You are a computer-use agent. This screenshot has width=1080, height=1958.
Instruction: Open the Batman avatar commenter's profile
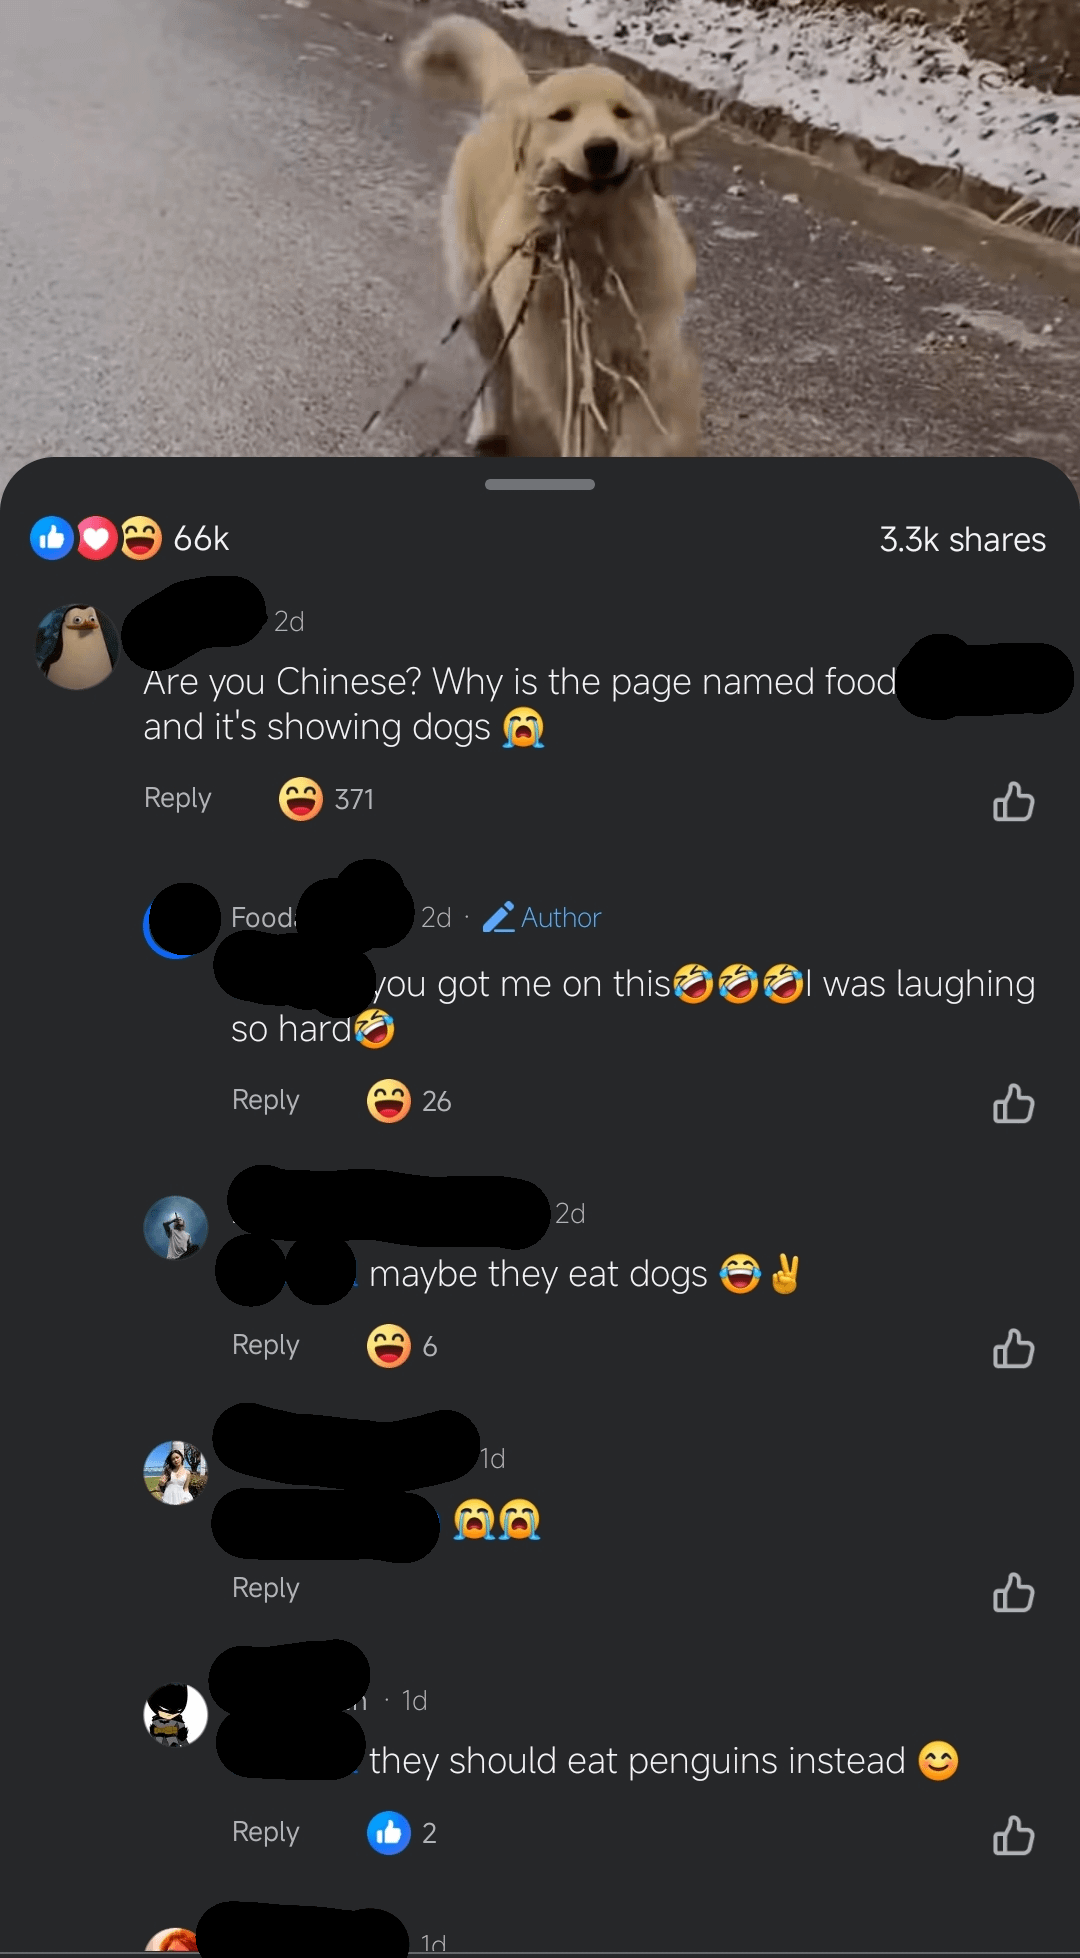(x=176, y=1714)
